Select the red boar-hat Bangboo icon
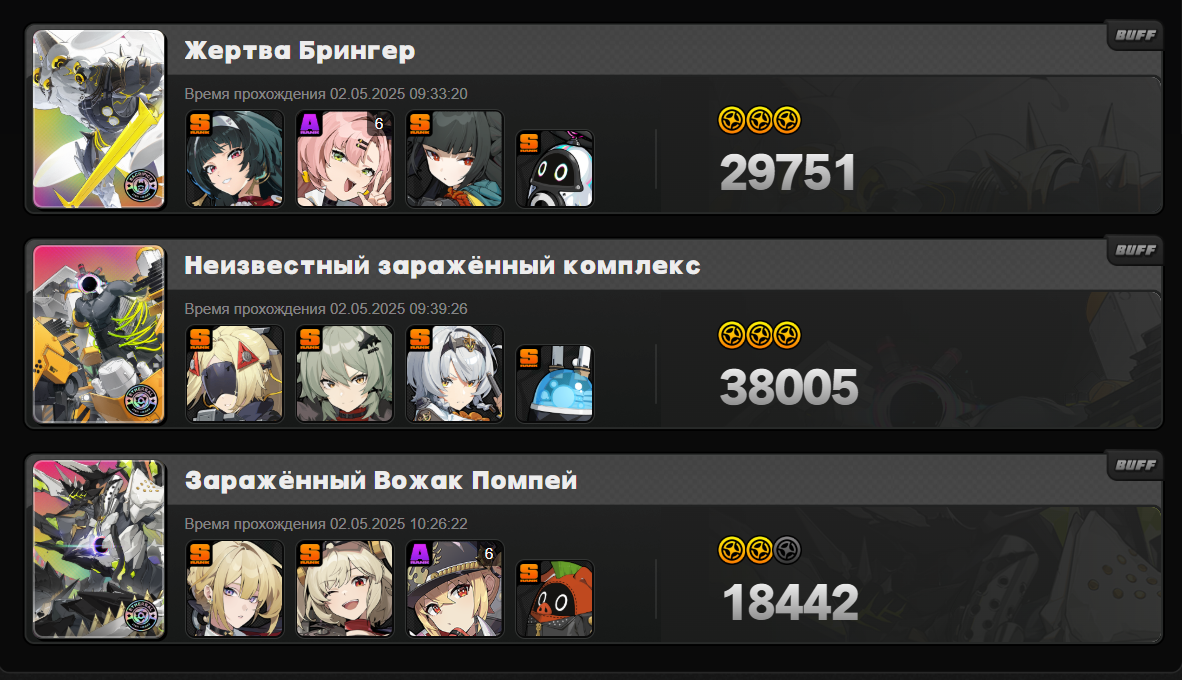Image resolution: width=1182 pixels, height=680 pixels. pyautogui.click(x=555, y=599)
